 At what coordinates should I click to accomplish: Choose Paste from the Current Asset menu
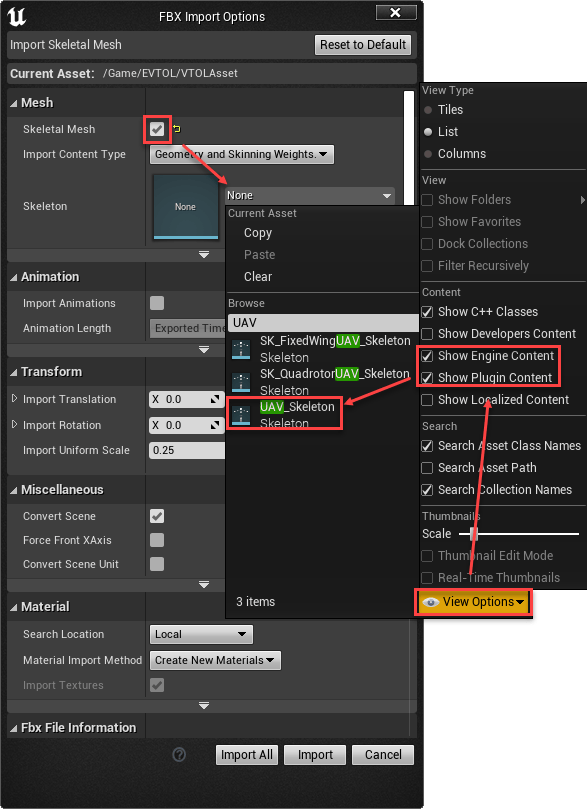point(259,255)
